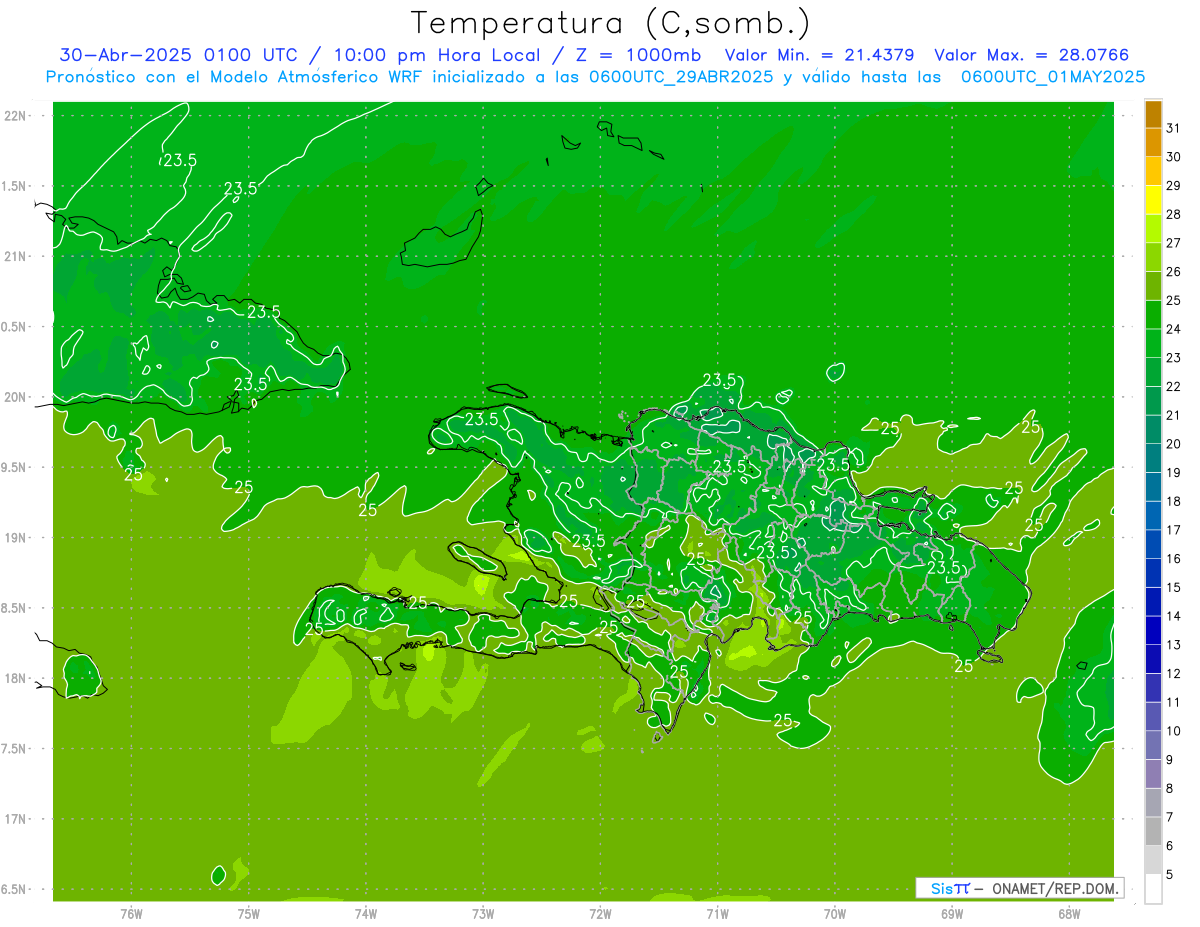Click the "75W" longitude axis label
1200x927 pixels.
[x=249, y=913]
